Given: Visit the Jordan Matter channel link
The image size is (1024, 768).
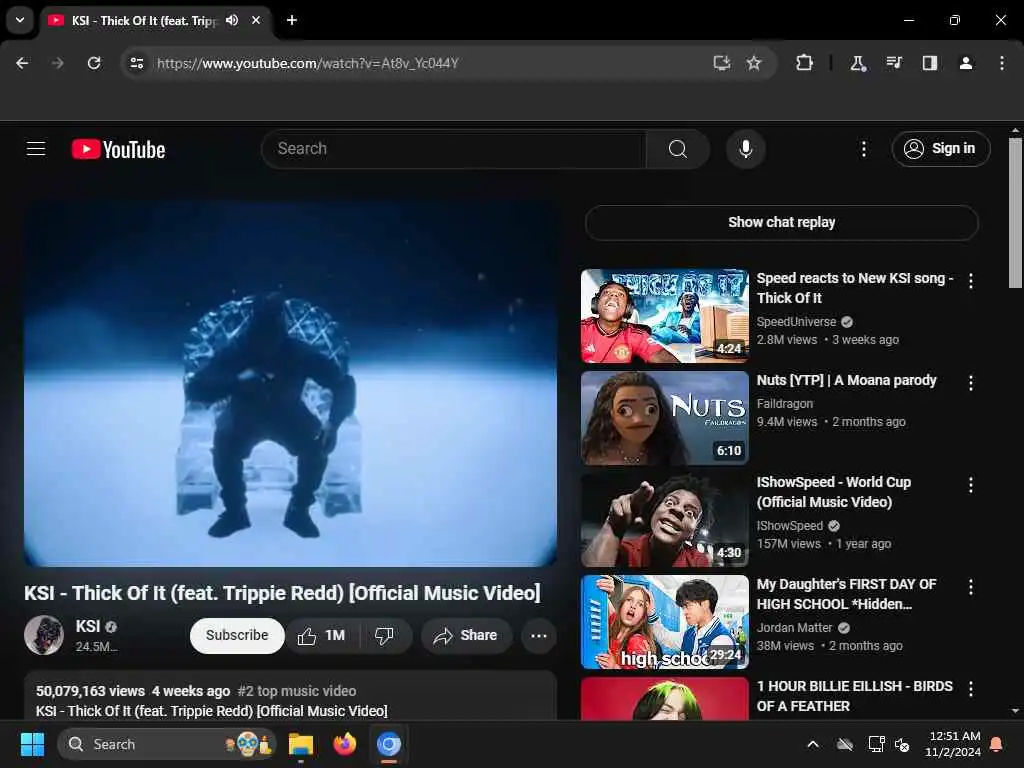Looking at the screenshot, I should 794,628.
